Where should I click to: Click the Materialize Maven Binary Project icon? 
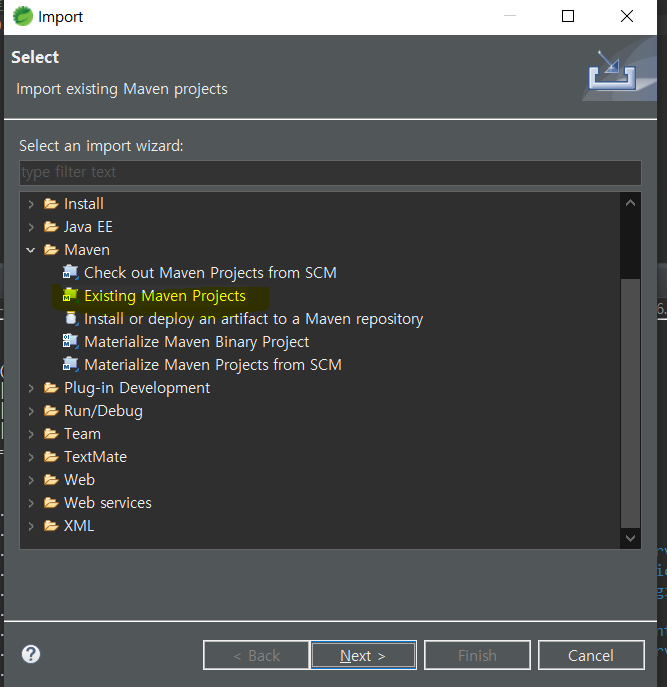point(71,342)
